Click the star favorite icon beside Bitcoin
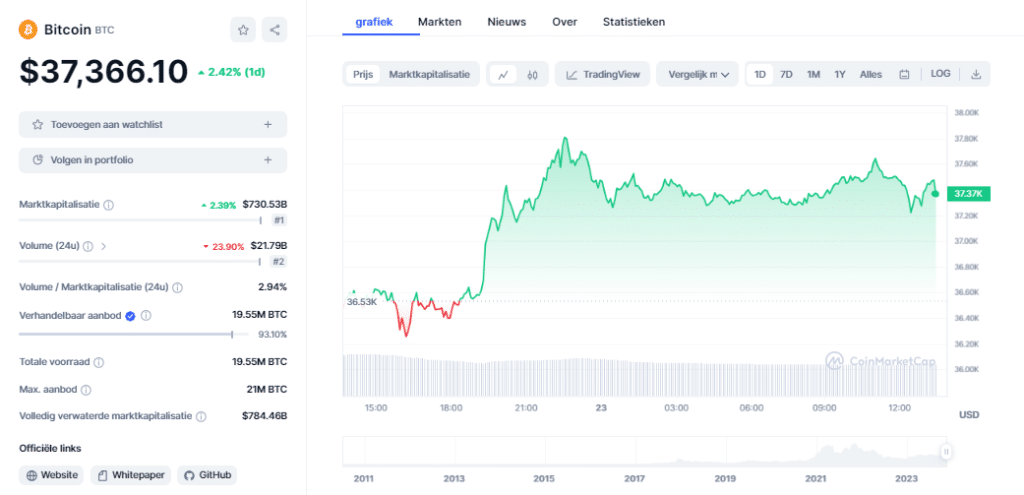 click(243, 30)
